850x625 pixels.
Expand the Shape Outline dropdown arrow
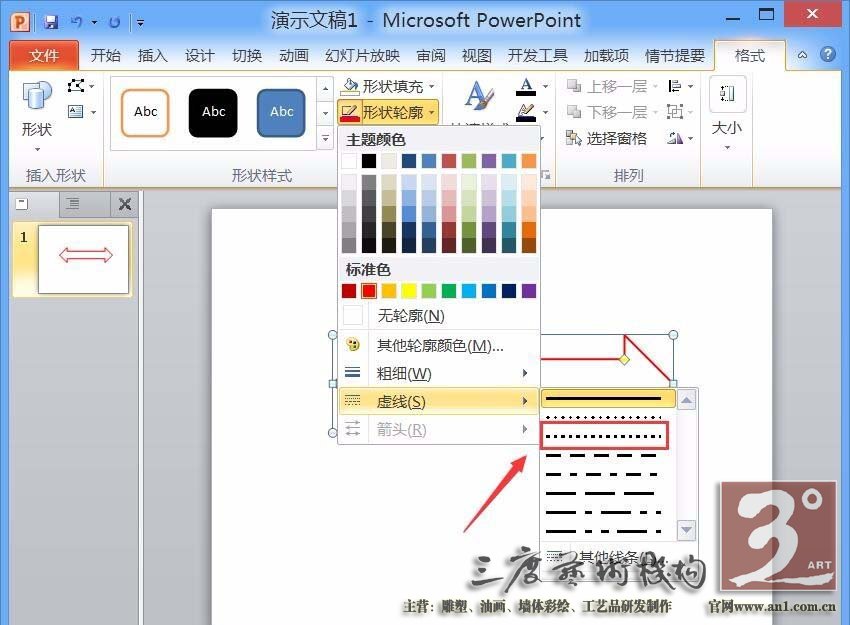pos(432,113)
